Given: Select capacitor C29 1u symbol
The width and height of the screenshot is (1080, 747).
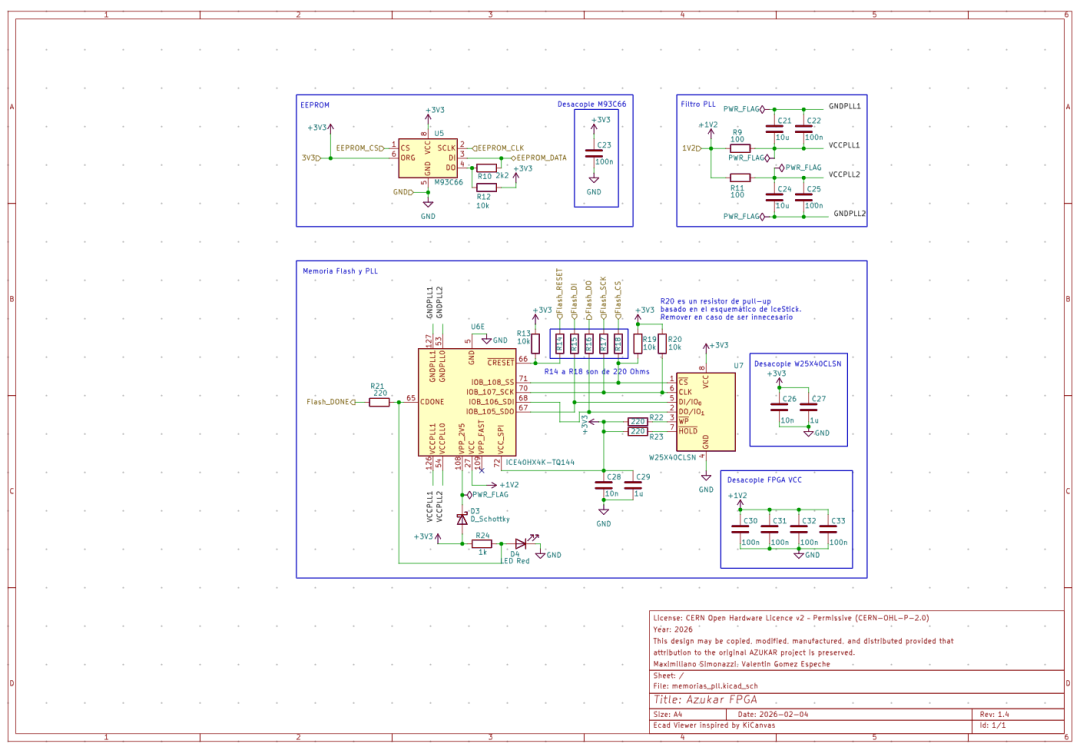Looking at the screenshot, I should [633, 485].
